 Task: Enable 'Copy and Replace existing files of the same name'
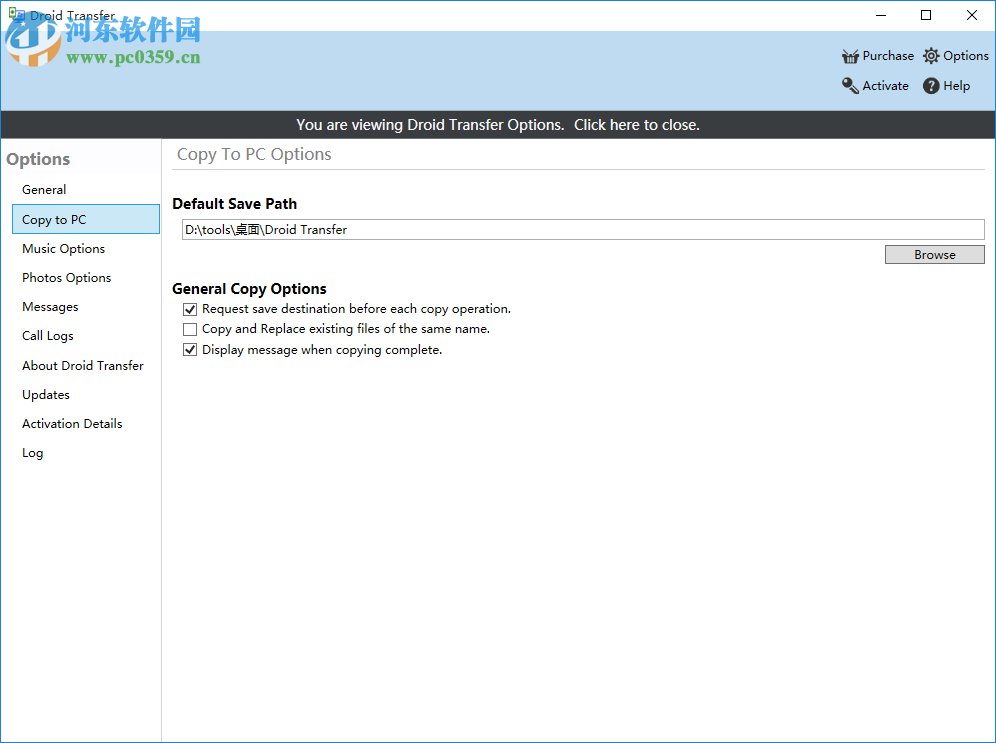(190, 329)
